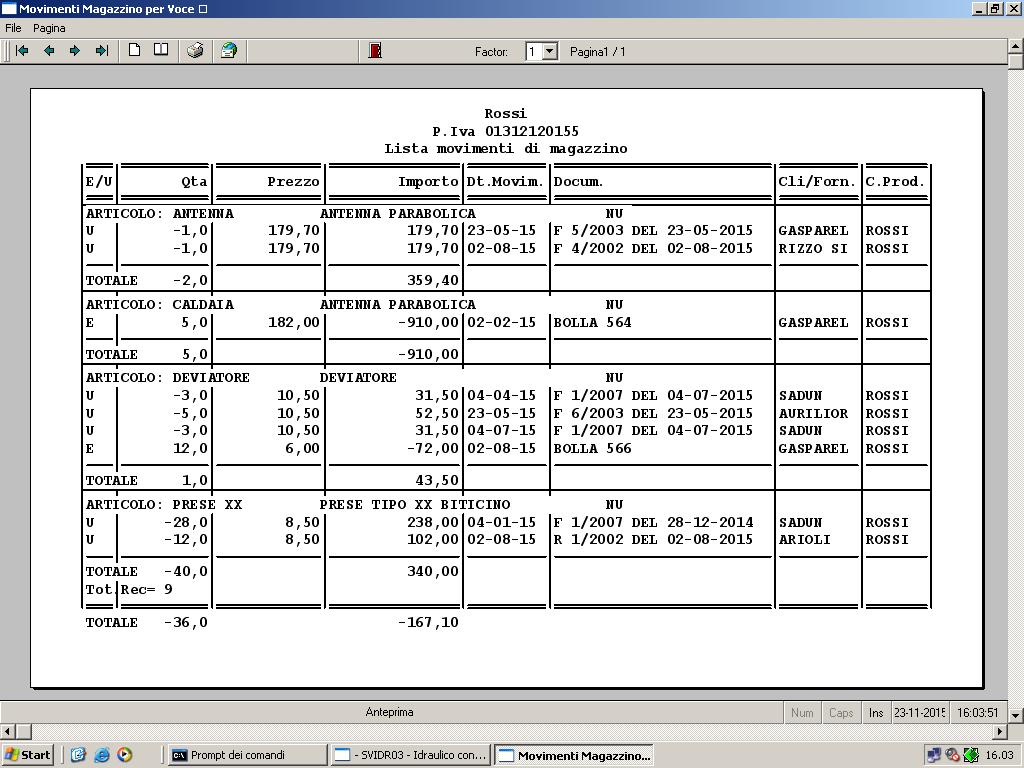This screenshot has height=768, width=1024.
Task: Select Movimenti Magazzino taskbar button
Action: point(575,755)
